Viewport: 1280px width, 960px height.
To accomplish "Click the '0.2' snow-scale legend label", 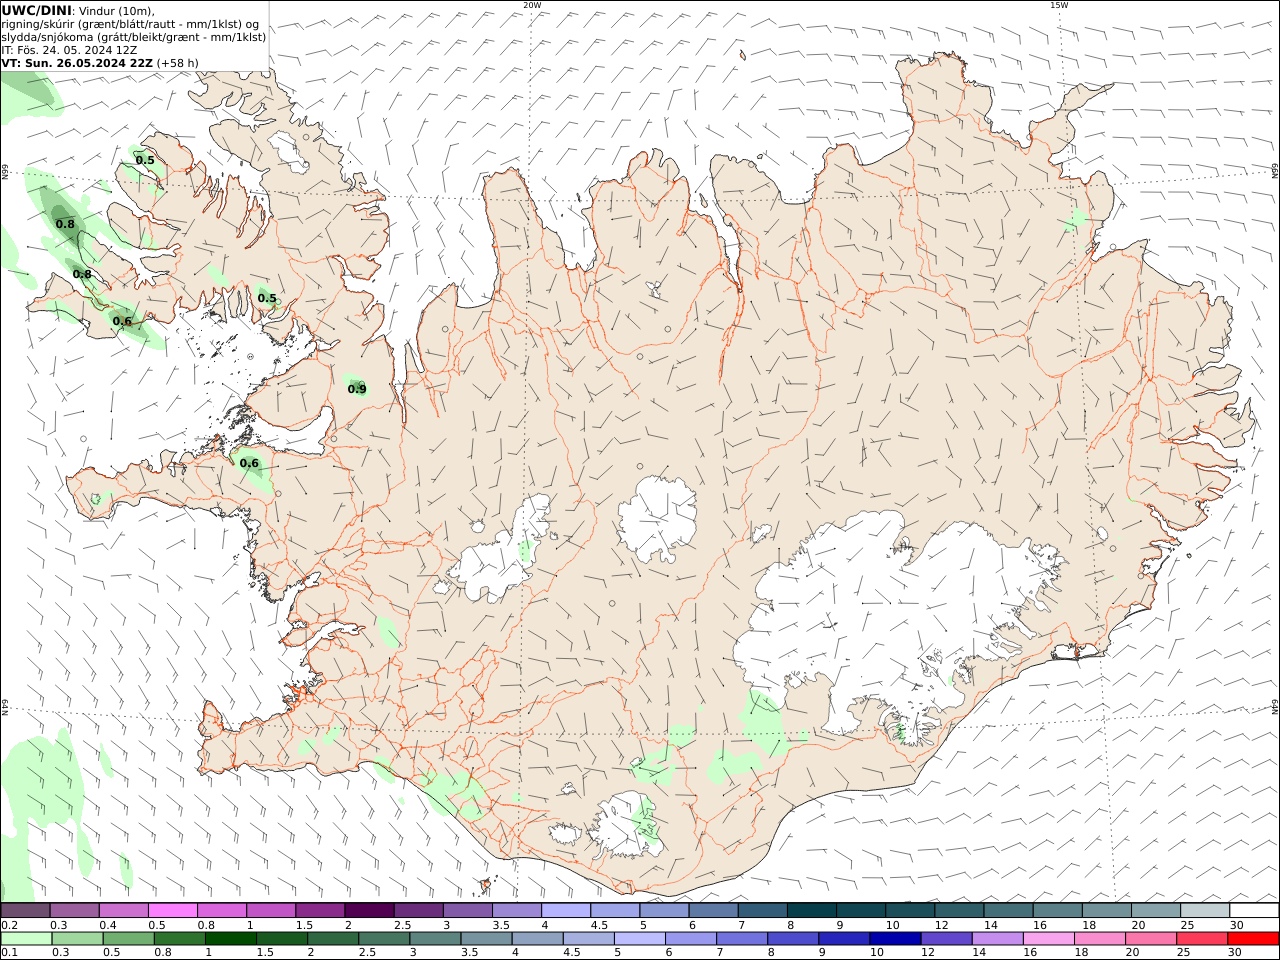I will coord(10,925).
